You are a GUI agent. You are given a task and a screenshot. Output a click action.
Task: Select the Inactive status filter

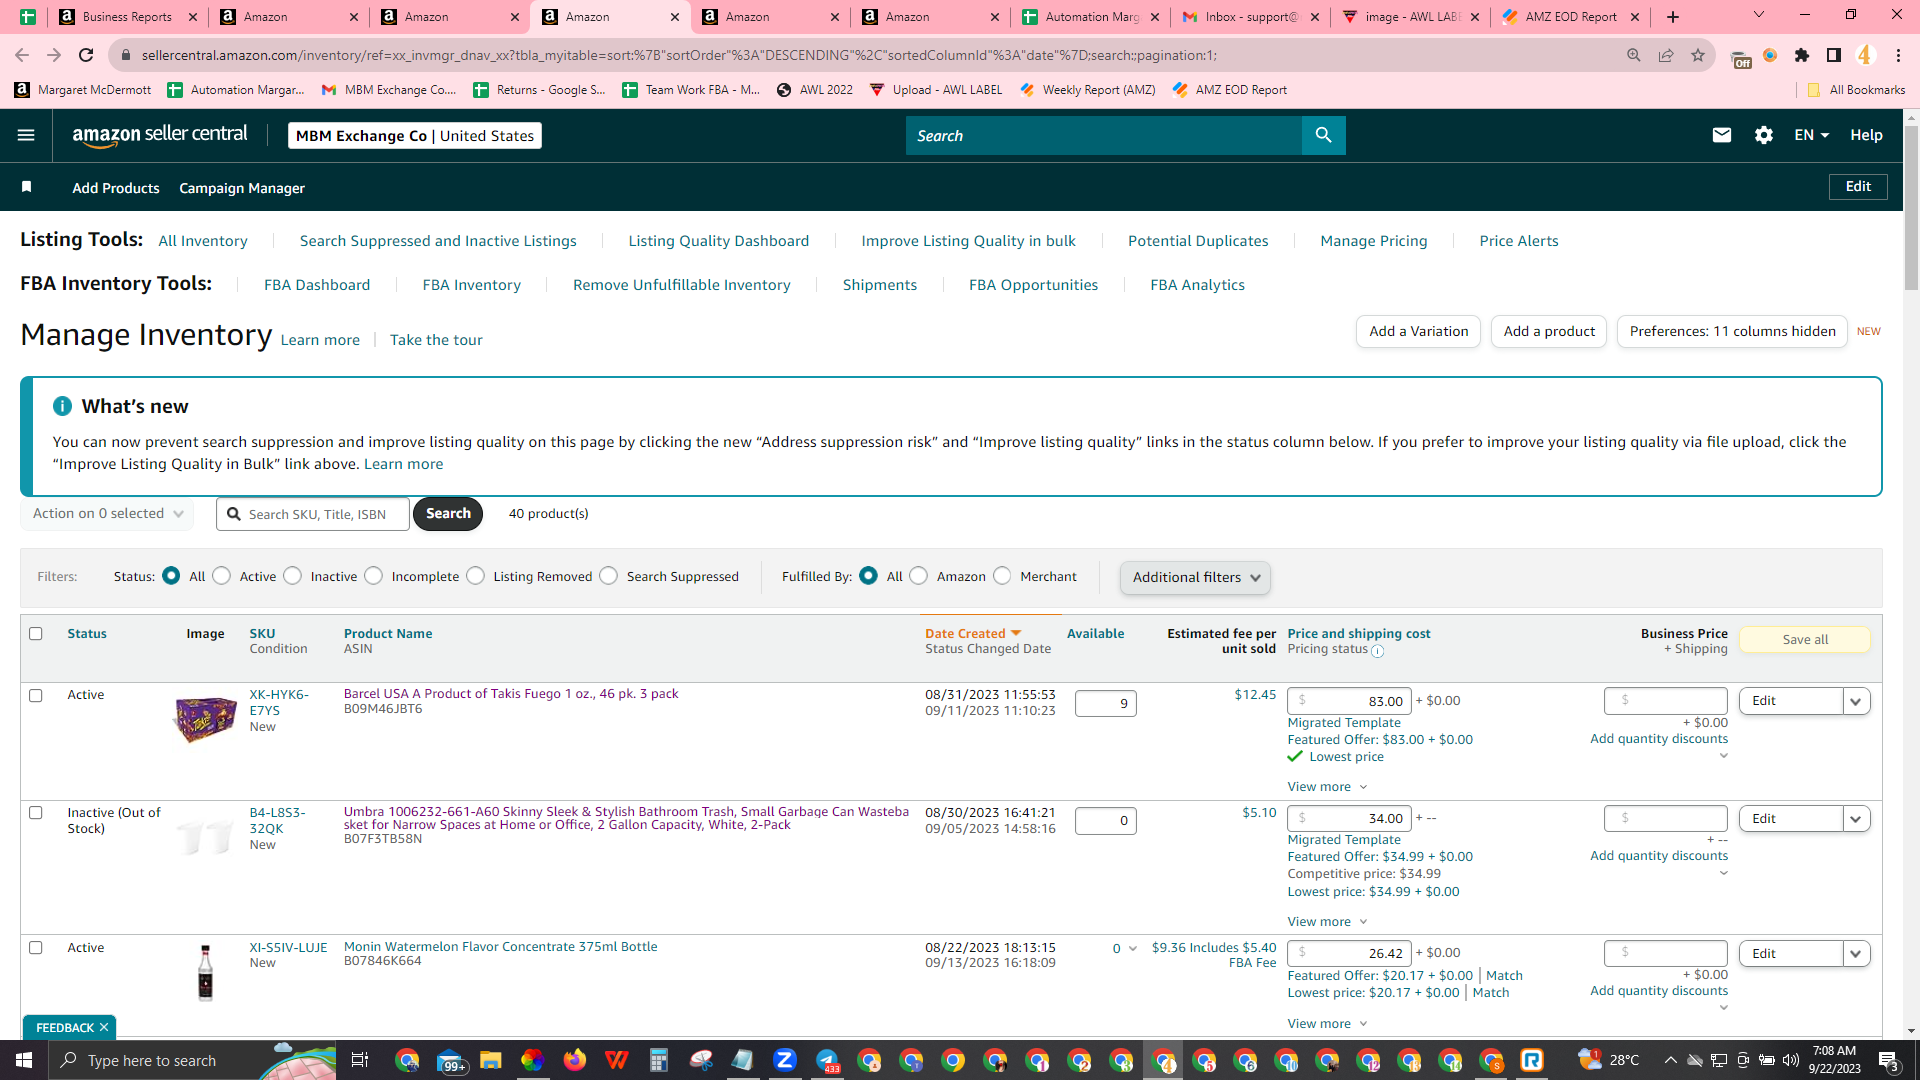[293, 576]
